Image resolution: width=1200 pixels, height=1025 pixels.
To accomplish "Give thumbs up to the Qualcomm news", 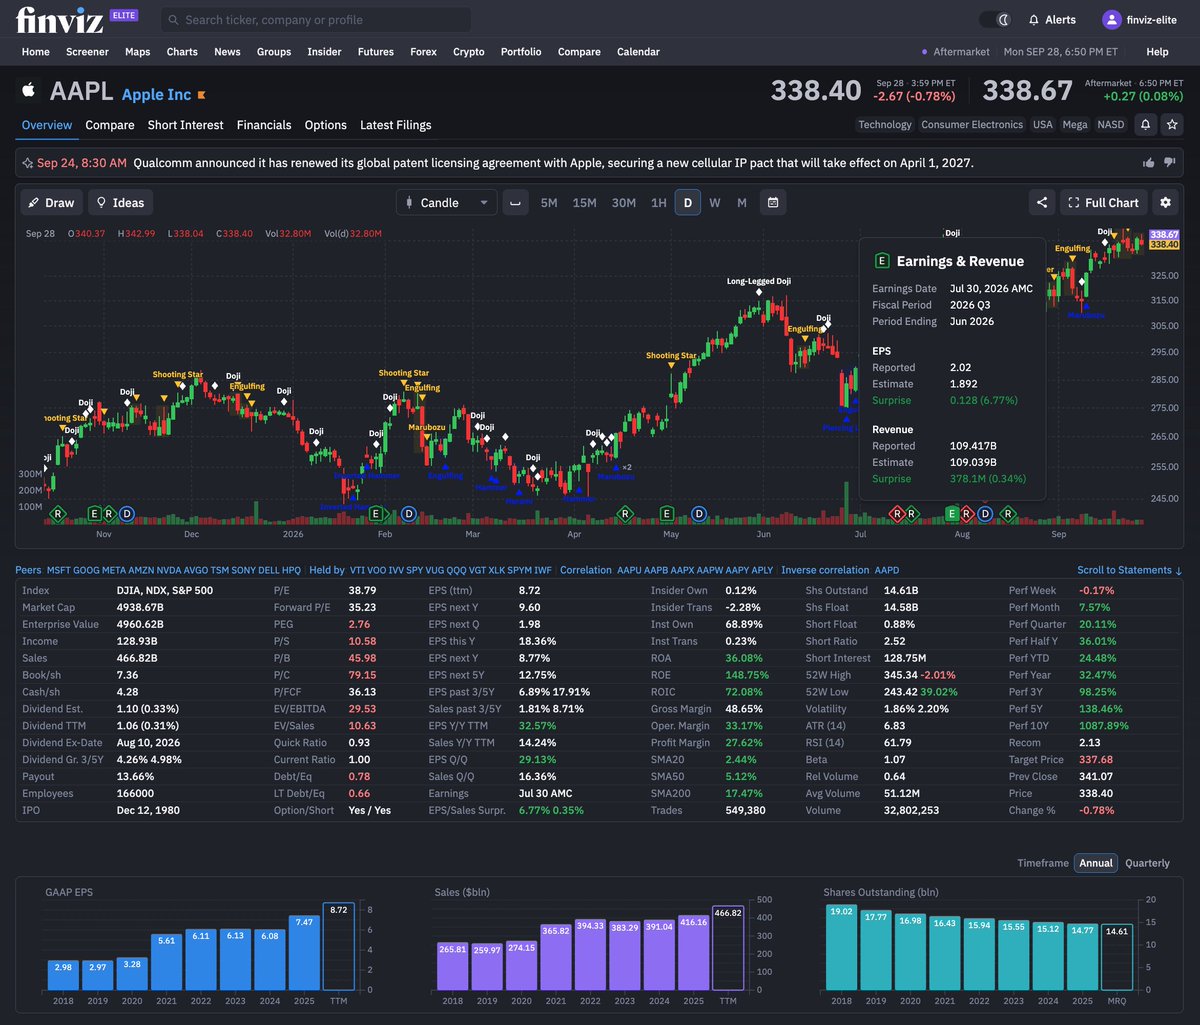I will click(x=1149, y=162).
